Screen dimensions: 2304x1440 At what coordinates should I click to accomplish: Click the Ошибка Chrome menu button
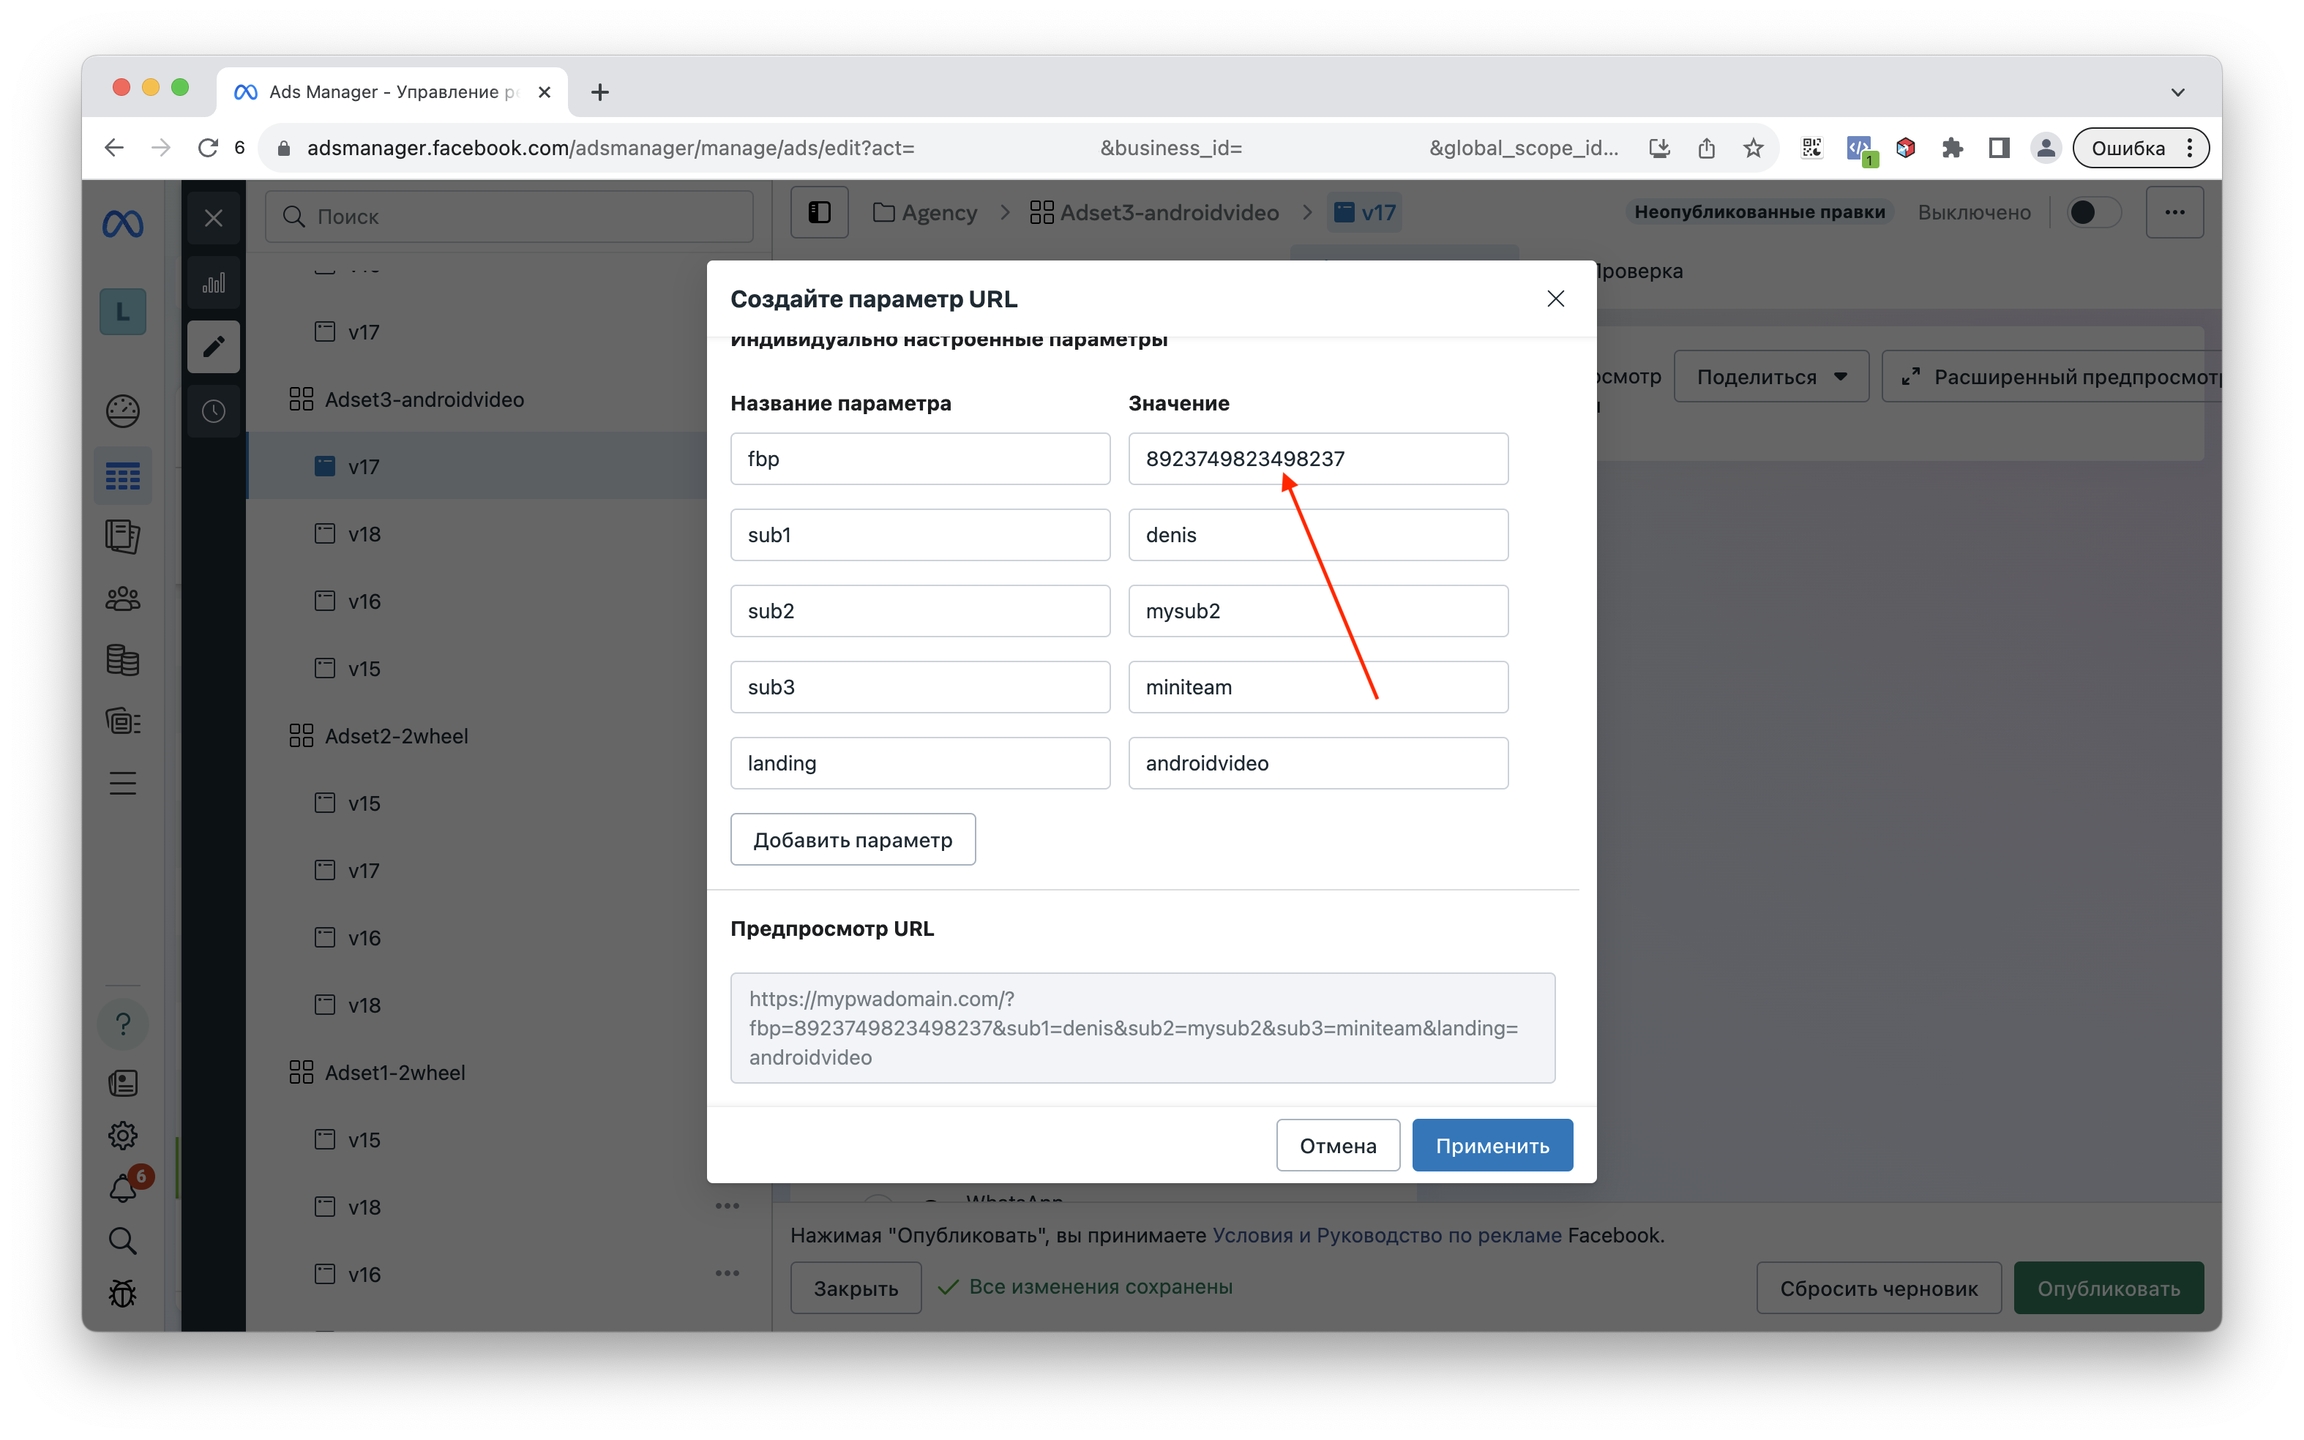pos(2140,148)
